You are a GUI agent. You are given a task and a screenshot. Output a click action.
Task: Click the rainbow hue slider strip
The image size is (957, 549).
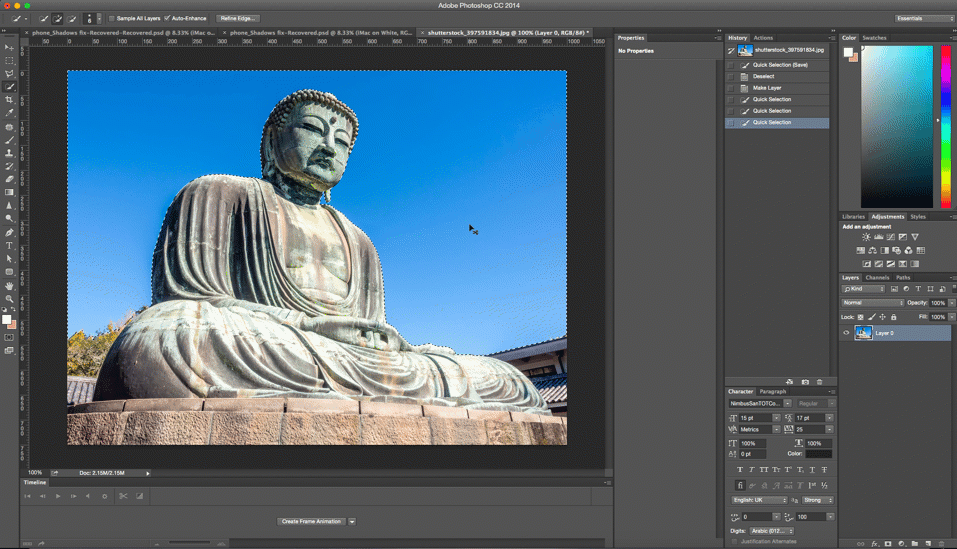click(946, 127)
